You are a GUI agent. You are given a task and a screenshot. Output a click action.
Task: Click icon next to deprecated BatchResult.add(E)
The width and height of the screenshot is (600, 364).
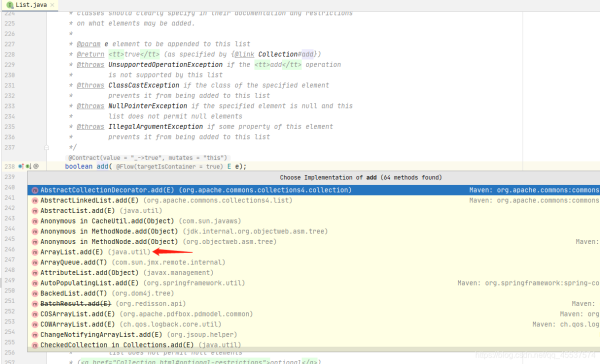(x=35, y=304)
